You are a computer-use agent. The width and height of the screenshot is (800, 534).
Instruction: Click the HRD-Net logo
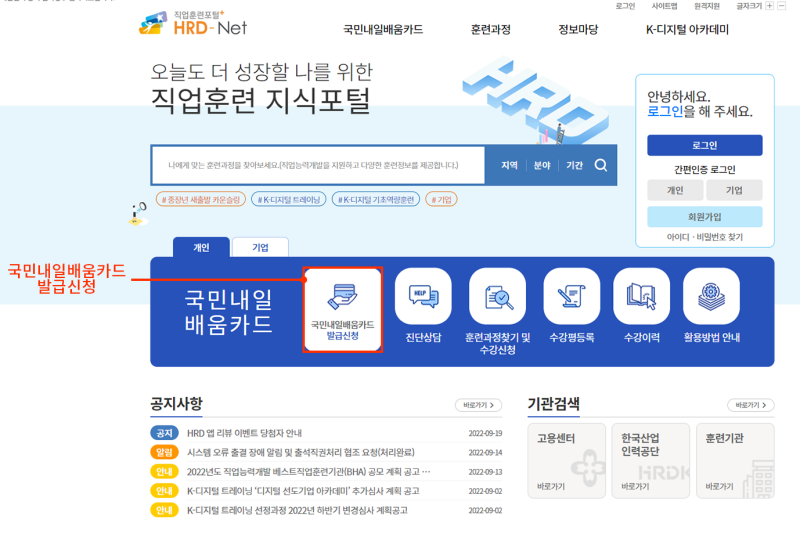tap(193, 23)
